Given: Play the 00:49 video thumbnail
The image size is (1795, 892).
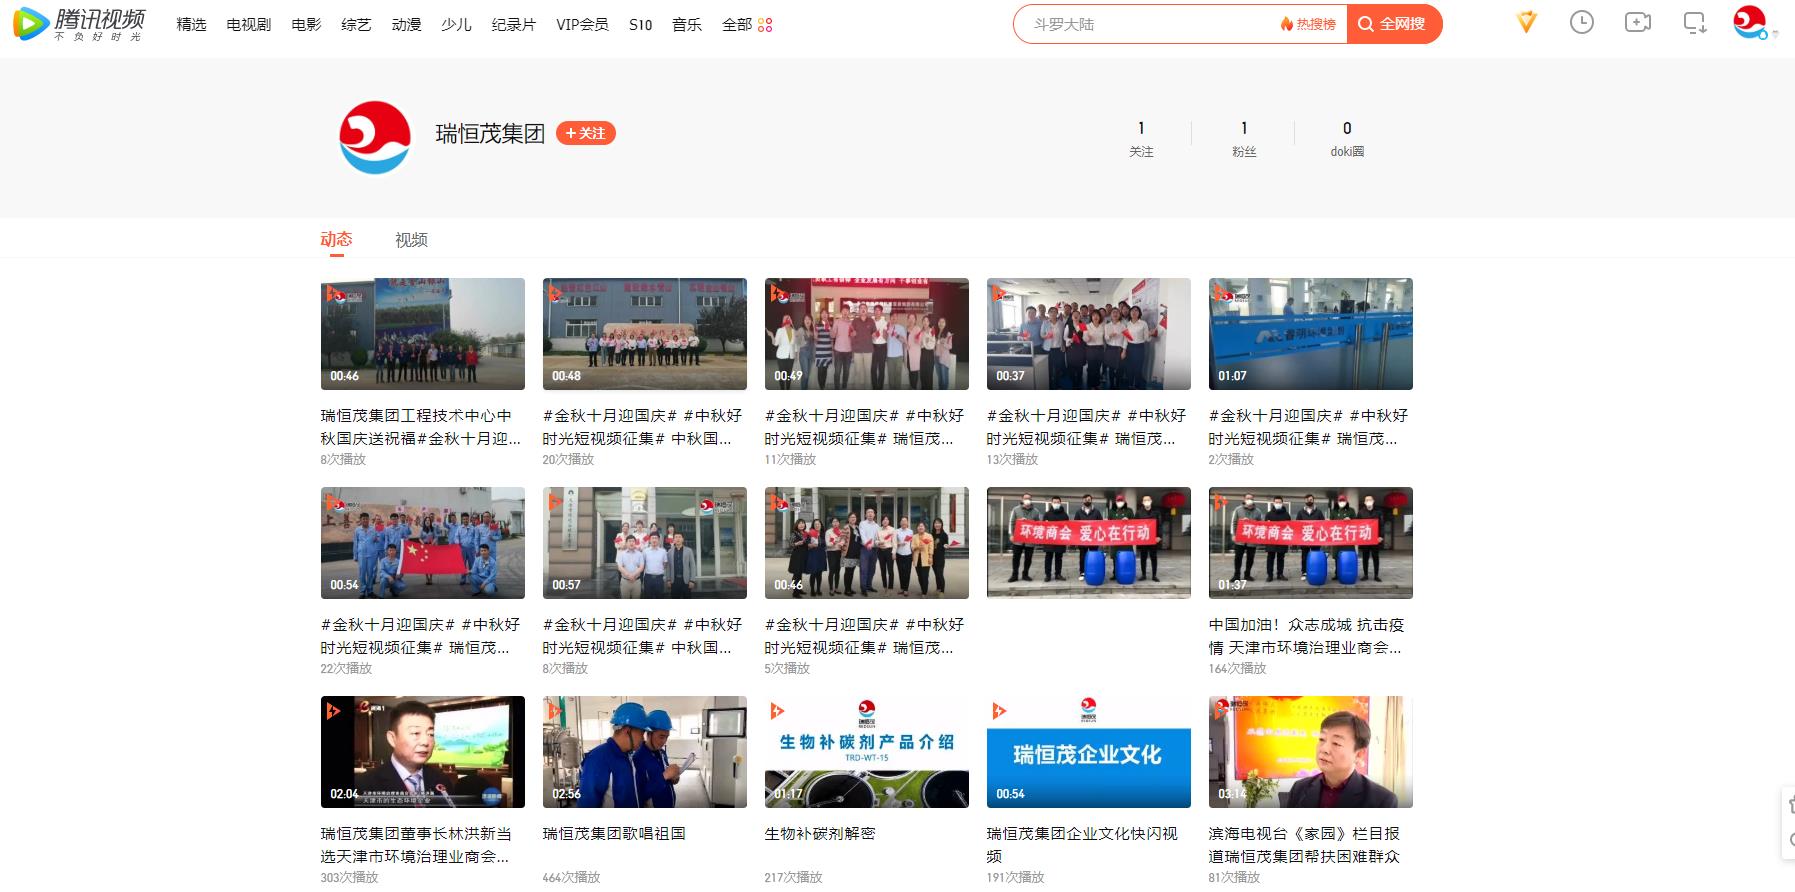Looking at the screenshot, I should click(x=866, y=334).
